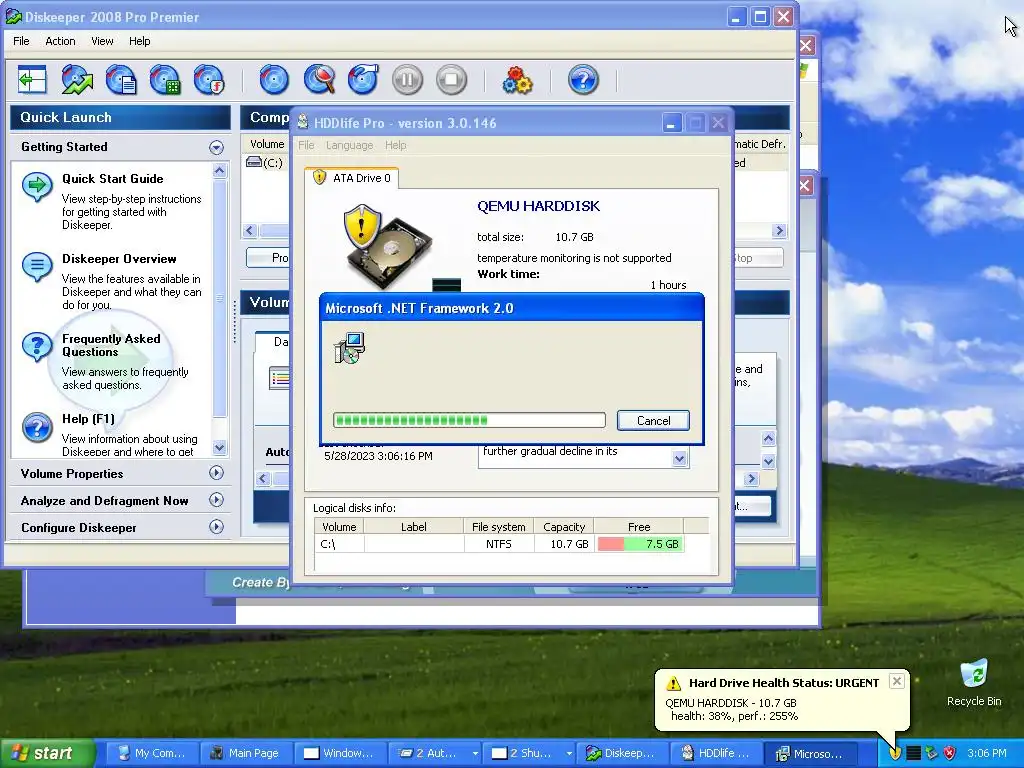The width and height of the screenshot is (1024, 768).
Task: Click 7.5 GB free space bar
Action: click(x=640, y=544)
